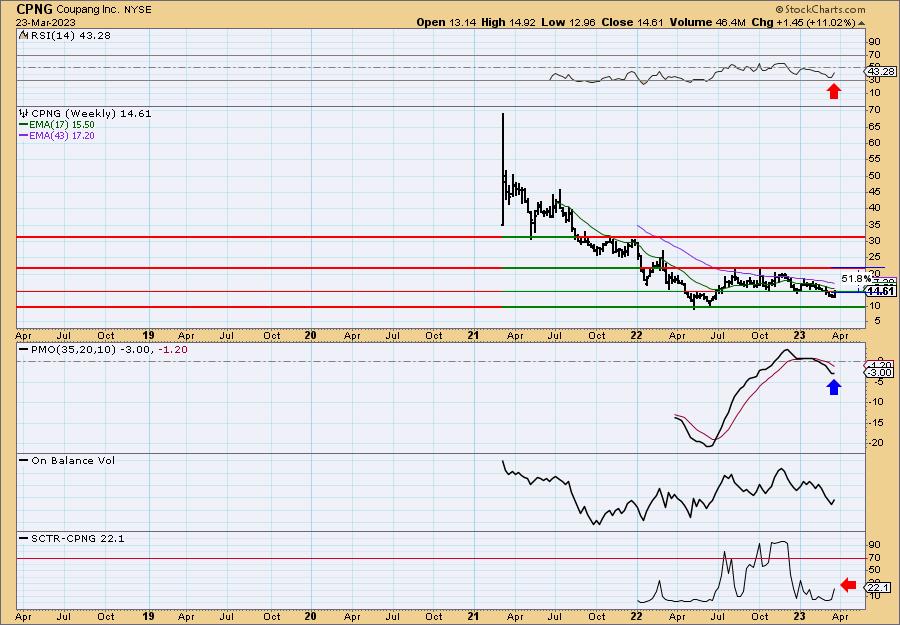Viewport: 900px width, 625px height.
Task: Click the 14.61 price tag on the right axis
Action: (881, 292)
